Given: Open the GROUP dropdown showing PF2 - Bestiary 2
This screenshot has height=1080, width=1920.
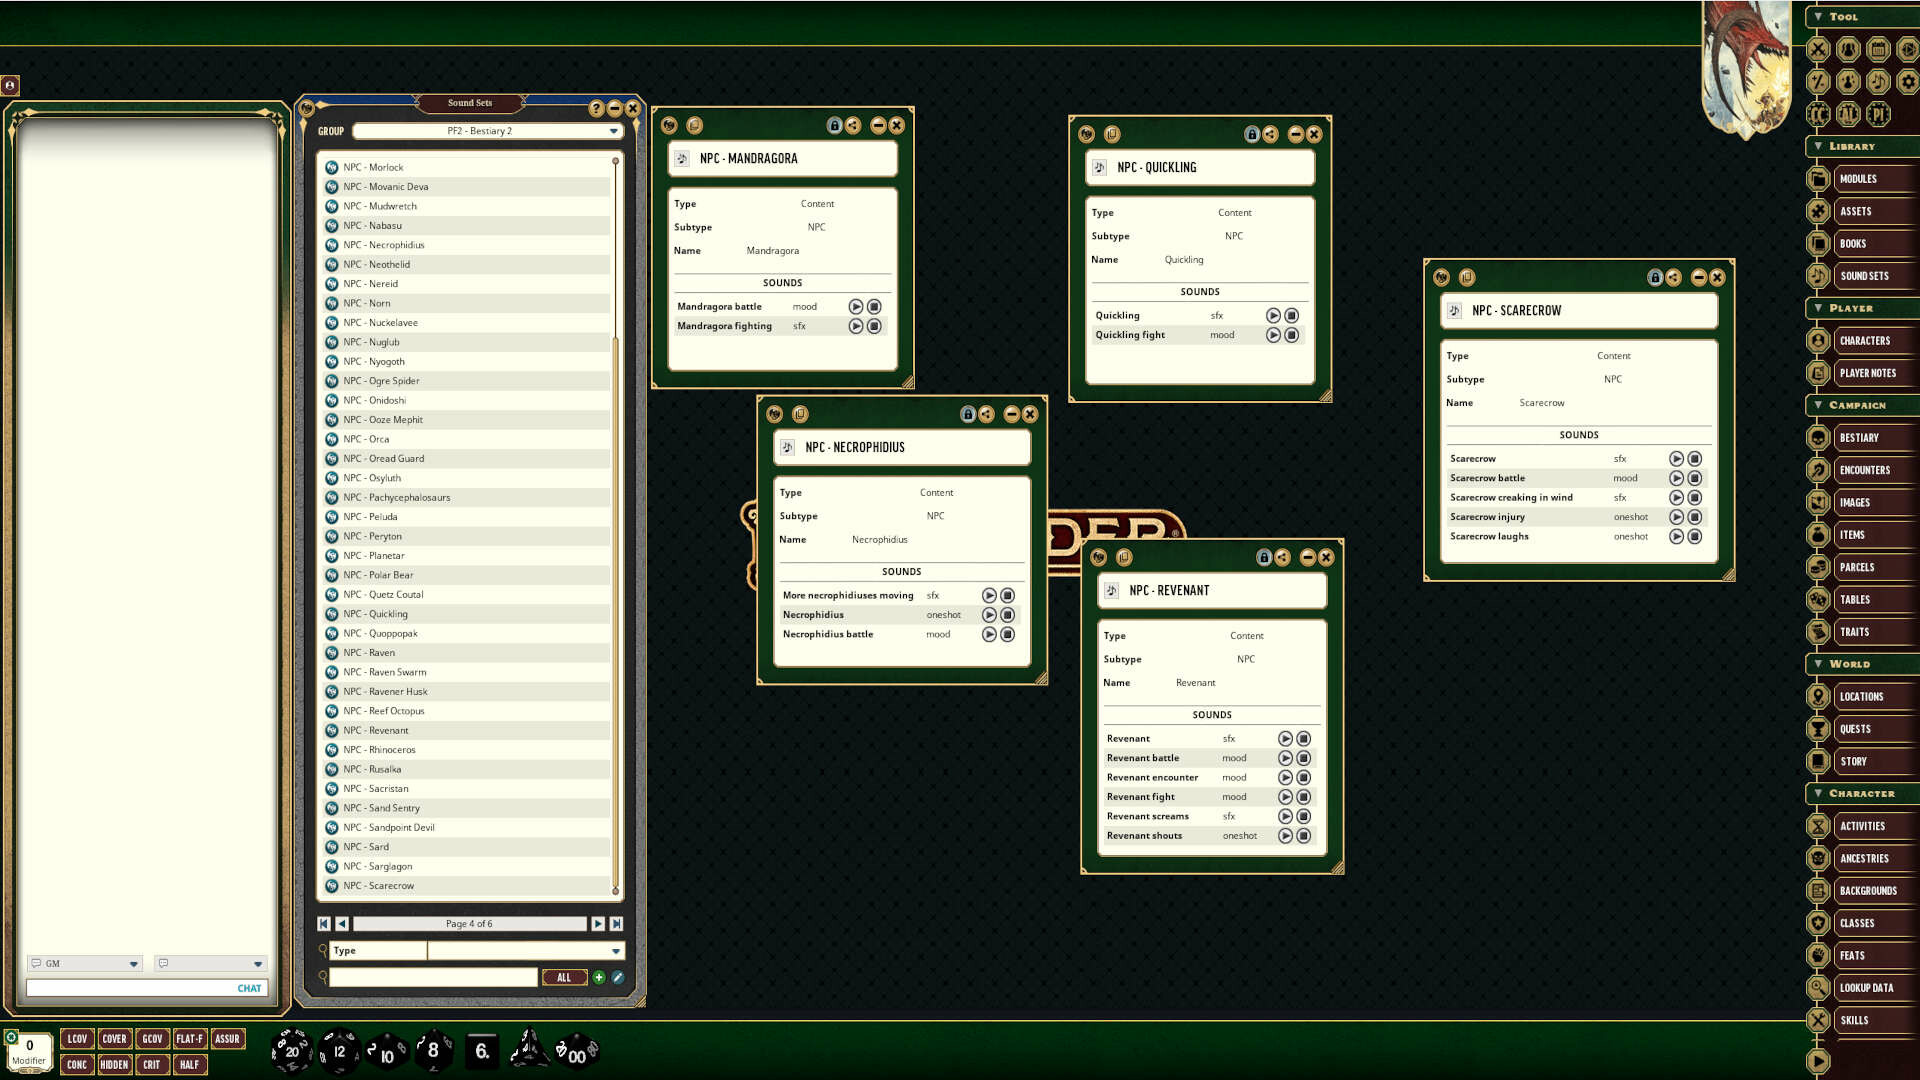Looking at the screenshot, I should tap(613, 131).
